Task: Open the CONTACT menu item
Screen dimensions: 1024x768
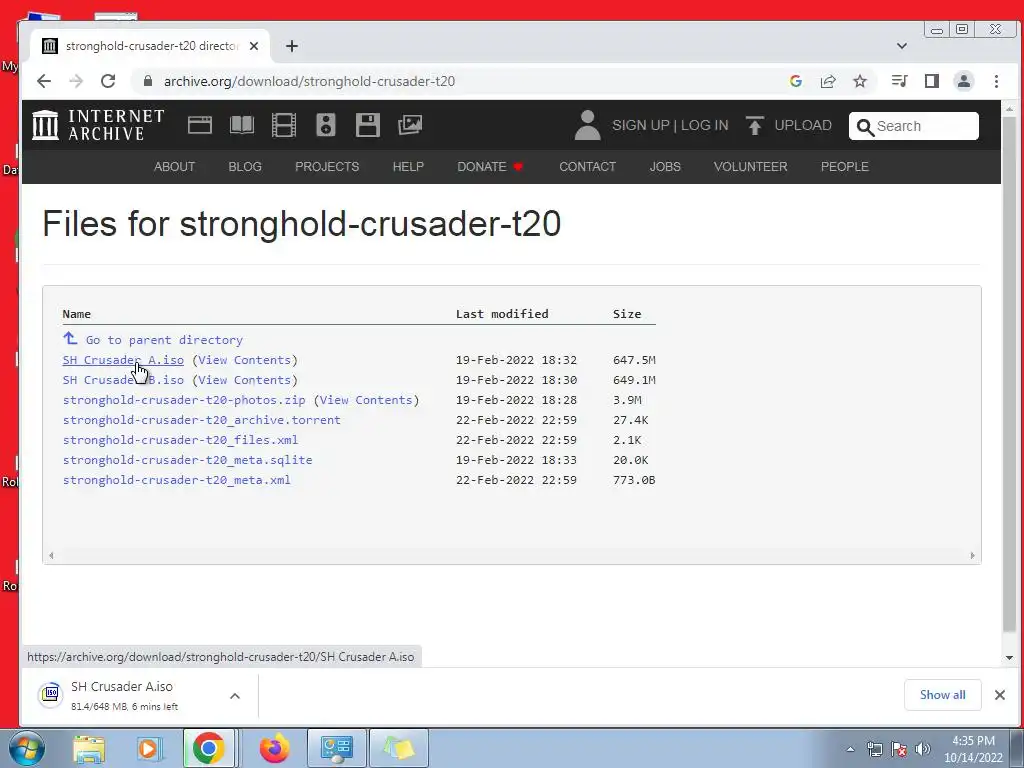Action: pyautogui.click(x=587, y=167)
